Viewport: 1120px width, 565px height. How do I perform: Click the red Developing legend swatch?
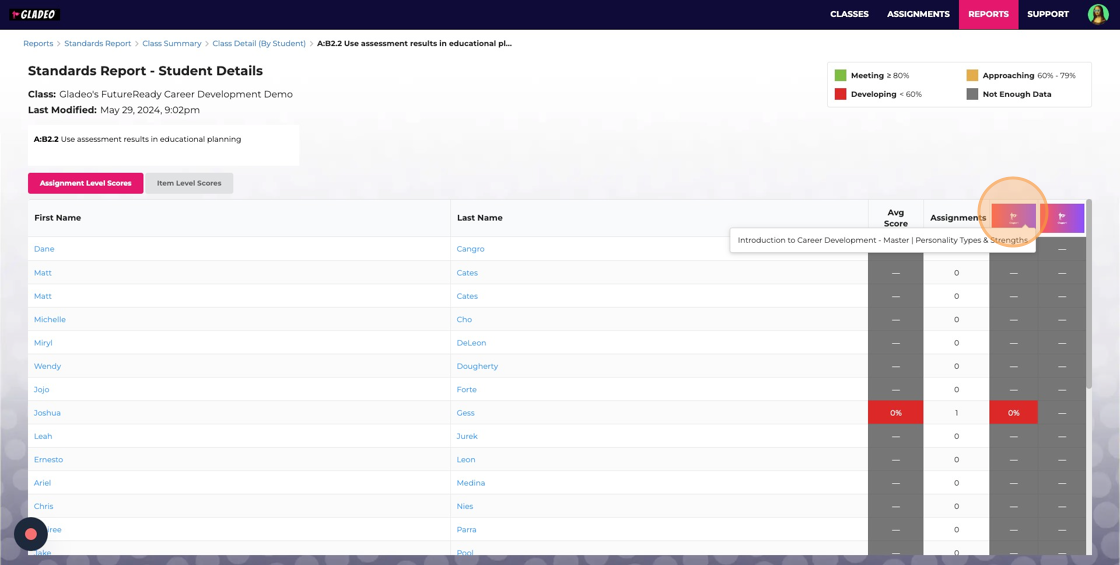click(840, 94)
